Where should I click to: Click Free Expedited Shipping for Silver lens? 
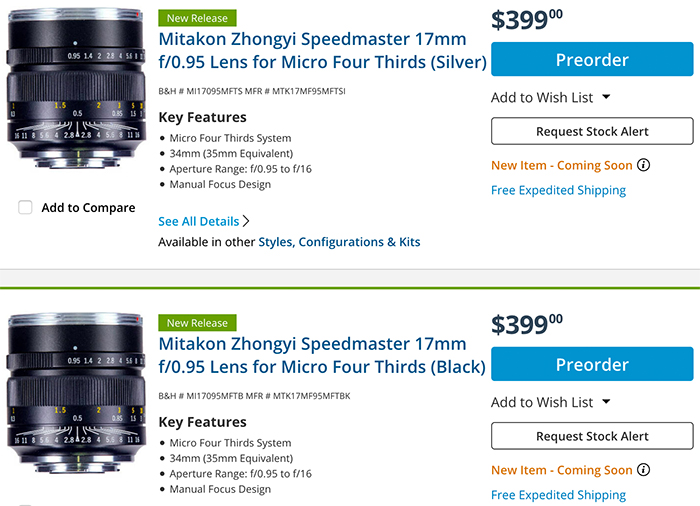pyautogui.click(x=558, y=190)
